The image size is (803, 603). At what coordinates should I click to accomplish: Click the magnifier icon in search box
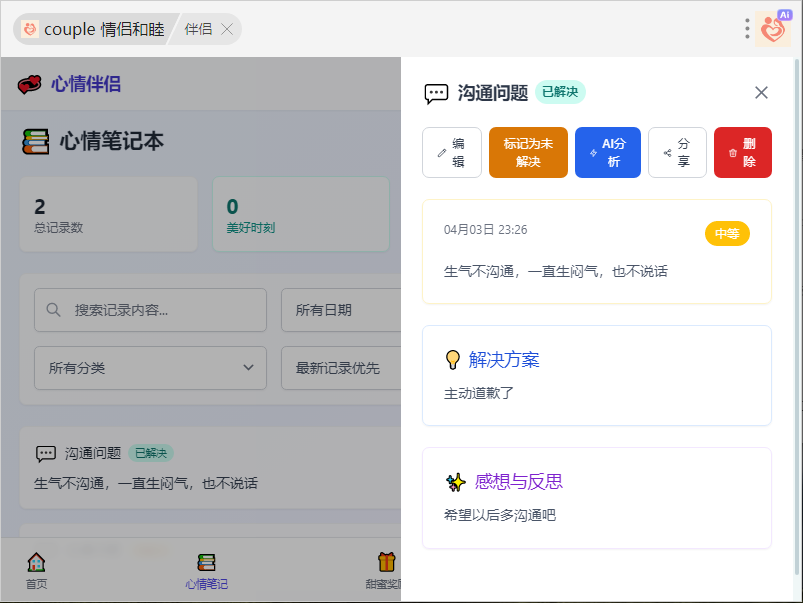[x=53, y=310]
